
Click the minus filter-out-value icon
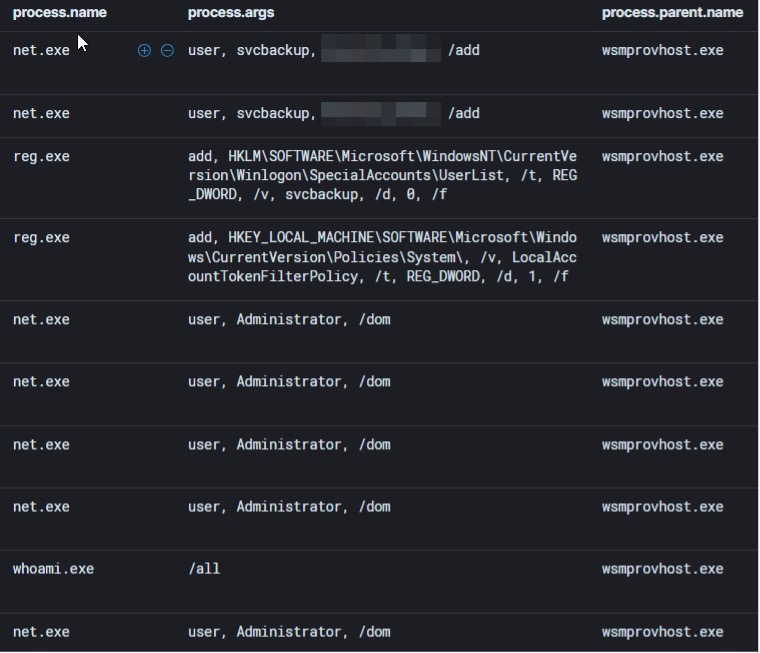coord(167,50)
